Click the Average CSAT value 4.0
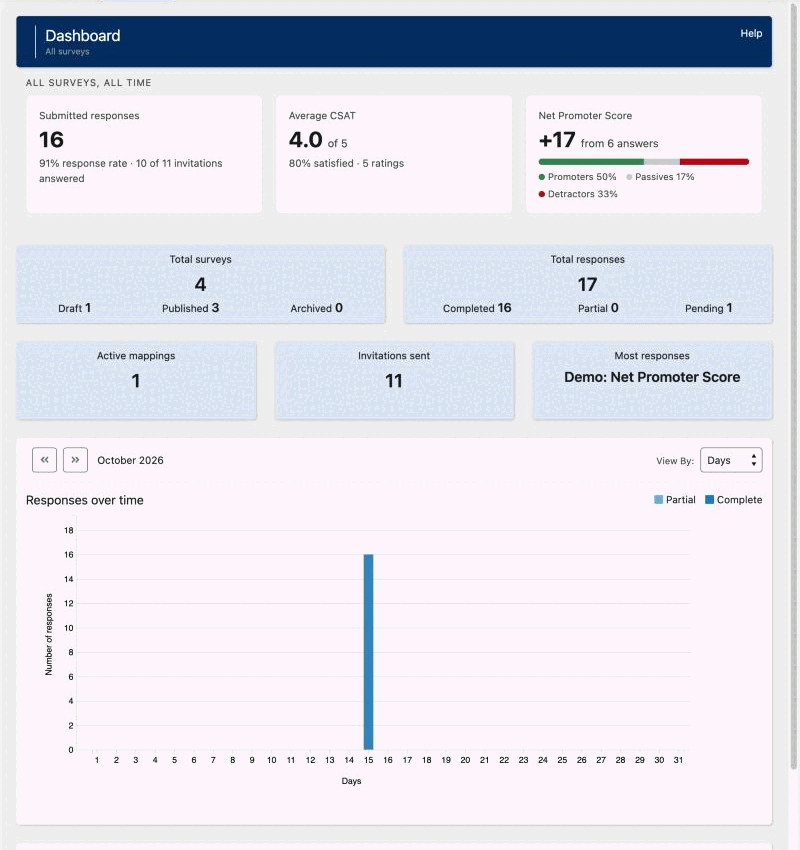The height and width of the screenshot is (850, 800). tap(306, 140)
